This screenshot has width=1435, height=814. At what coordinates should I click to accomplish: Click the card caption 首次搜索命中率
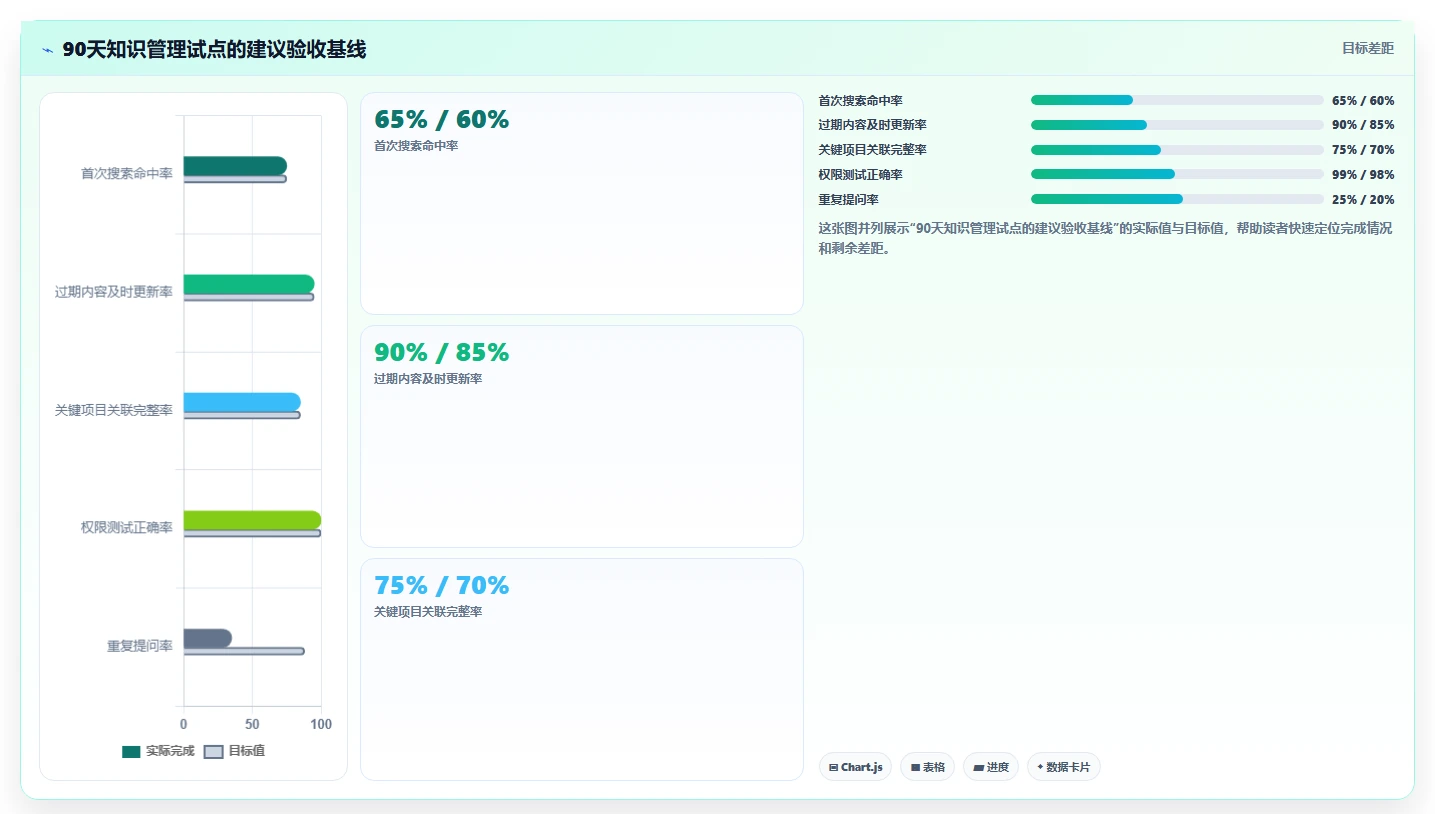416,146
